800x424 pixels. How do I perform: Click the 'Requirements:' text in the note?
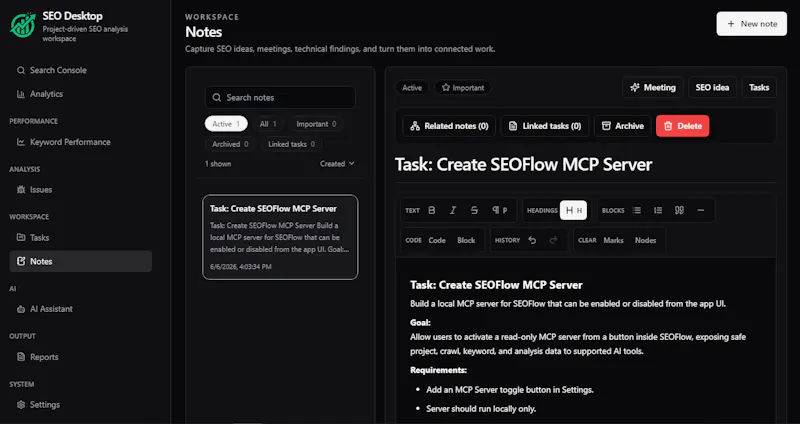pyautogui.click(x=438, y=370)
